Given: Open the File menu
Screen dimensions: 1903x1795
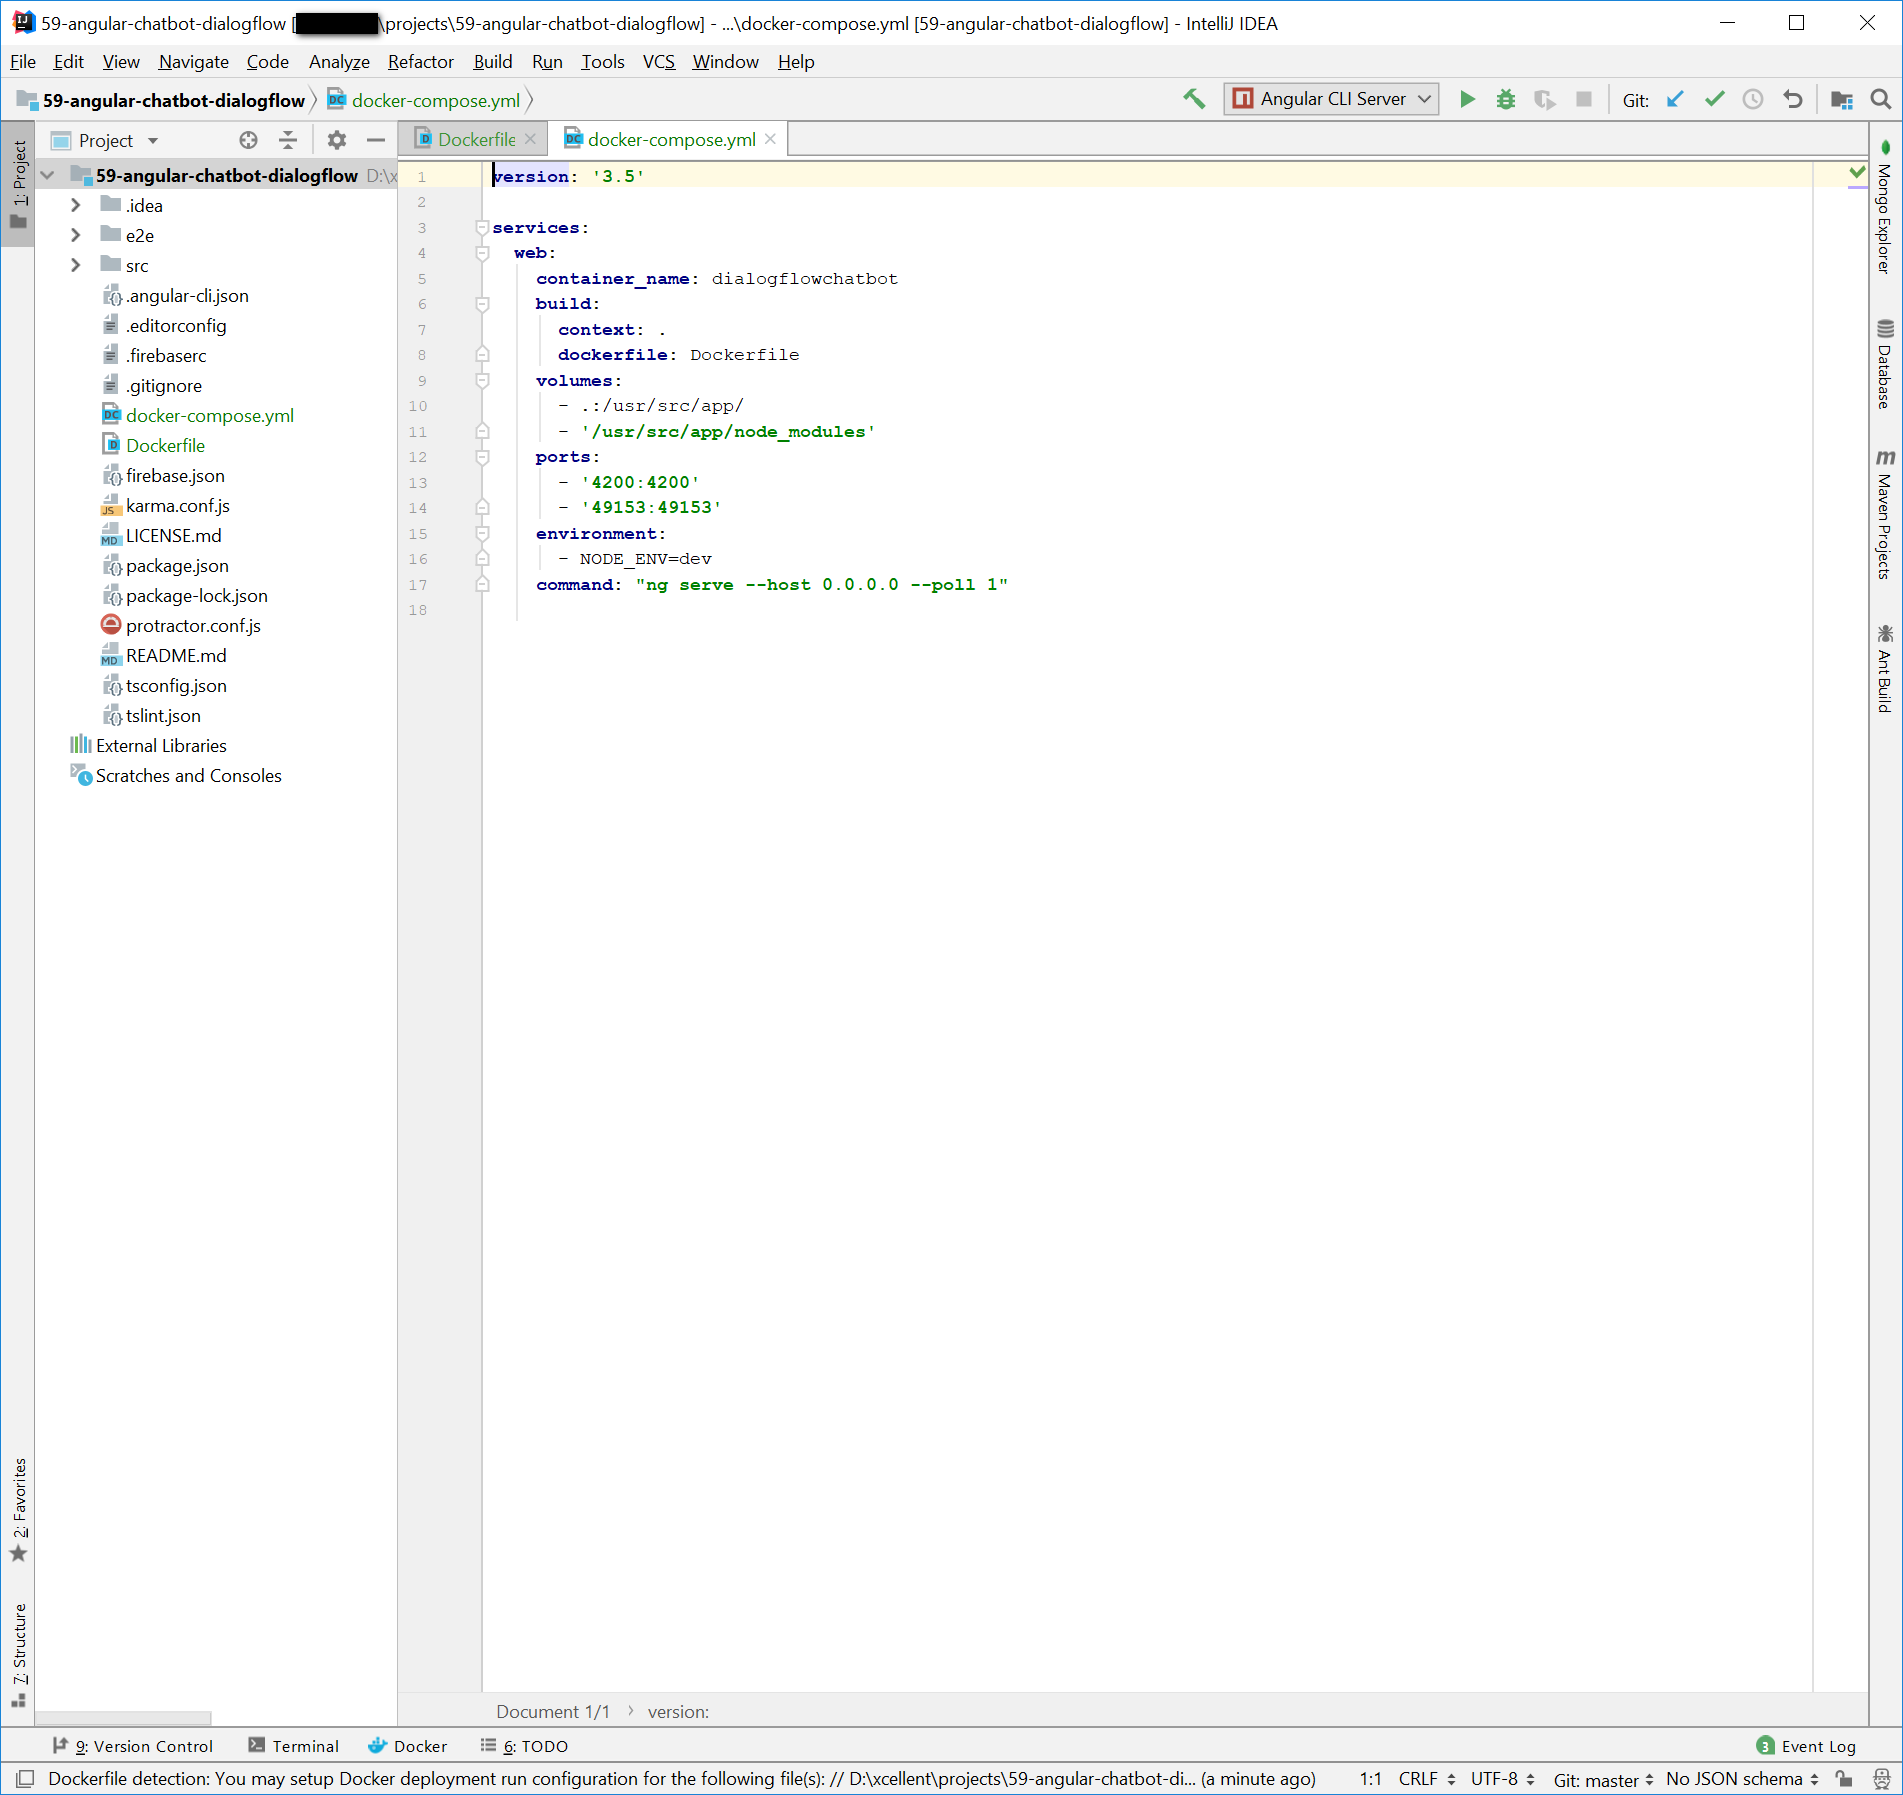Looking at the screenshot, I should tap(23, 62).
